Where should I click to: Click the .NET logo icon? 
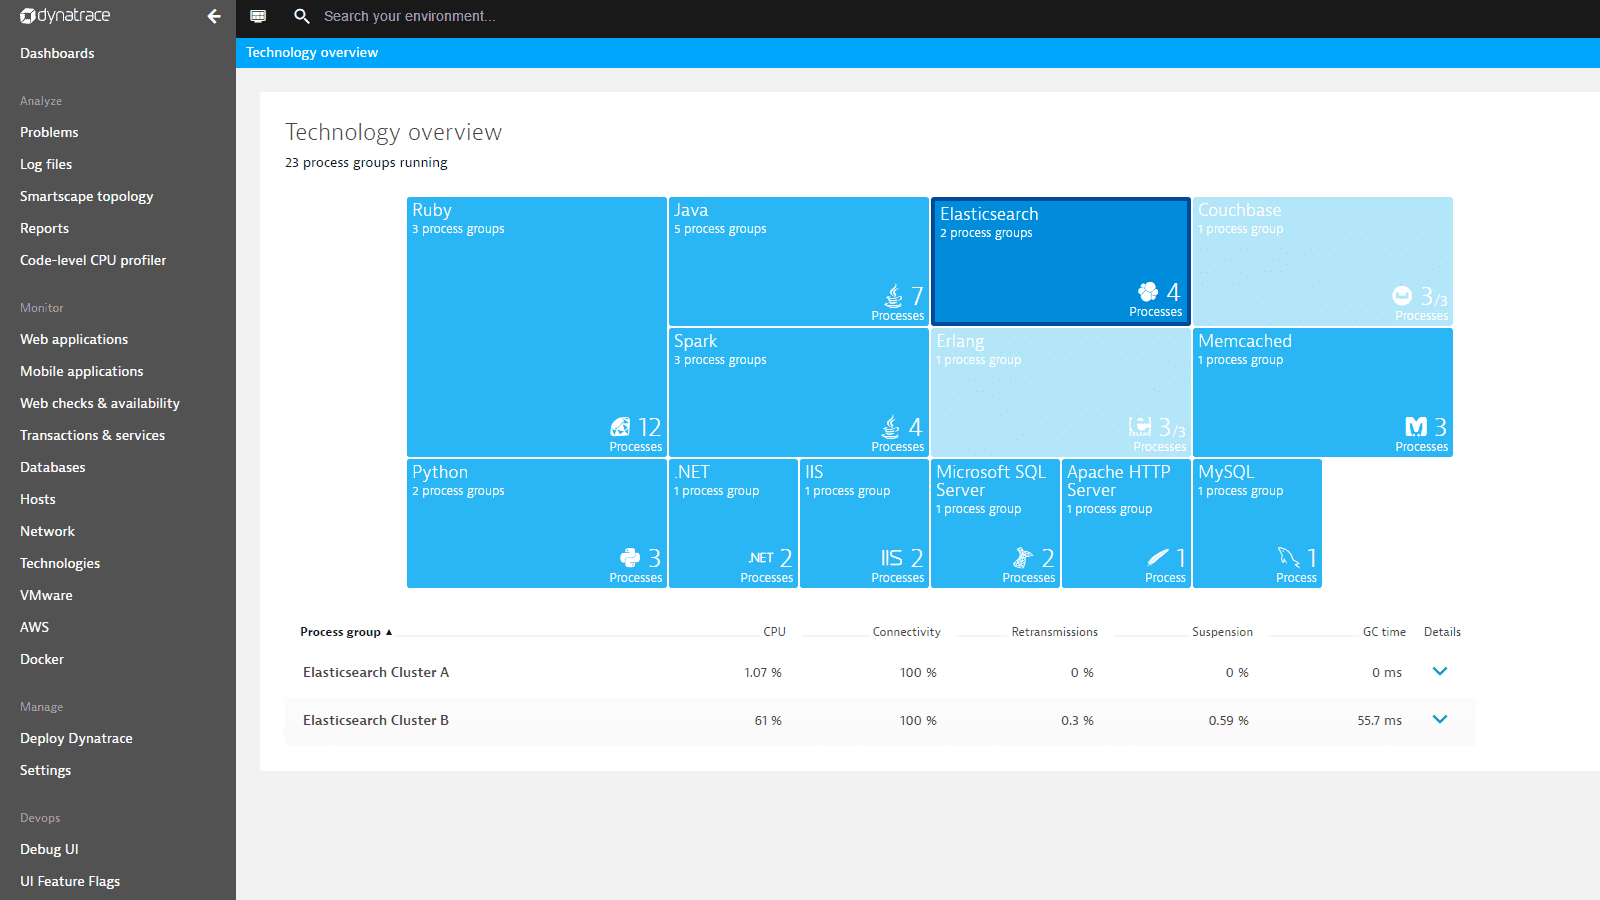tap(761, 558)
